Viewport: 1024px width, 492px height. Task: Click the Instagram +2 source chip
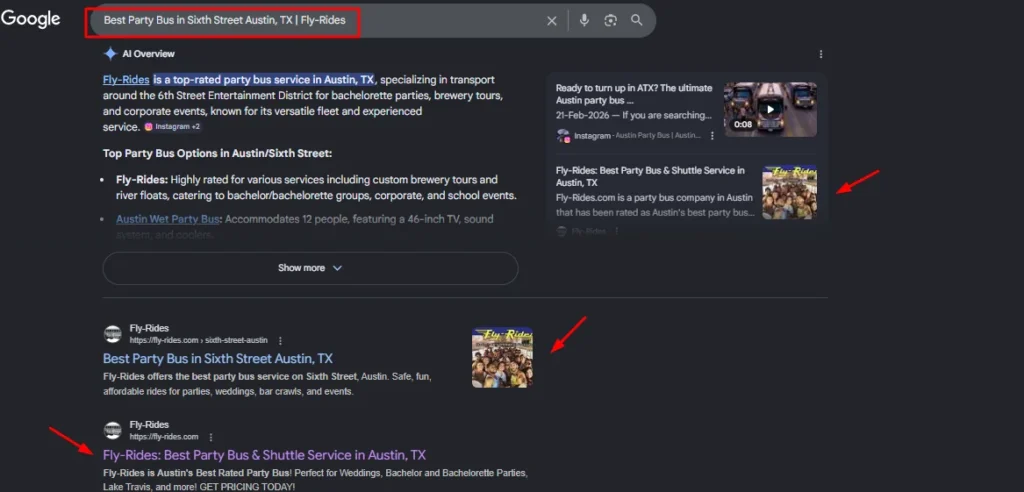point(172,127)
